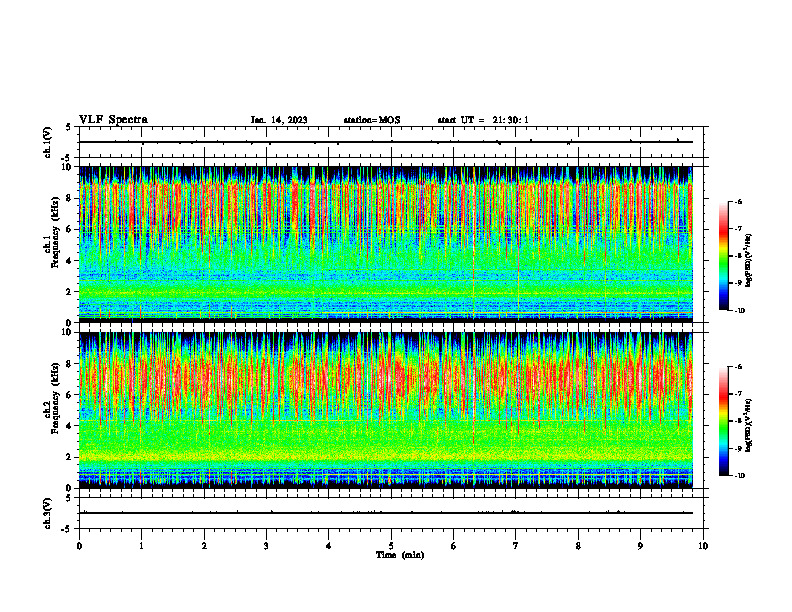This screenshot has height=612, width=792.
Task: Click the time axis tick label 9
Action: (640, 546)
